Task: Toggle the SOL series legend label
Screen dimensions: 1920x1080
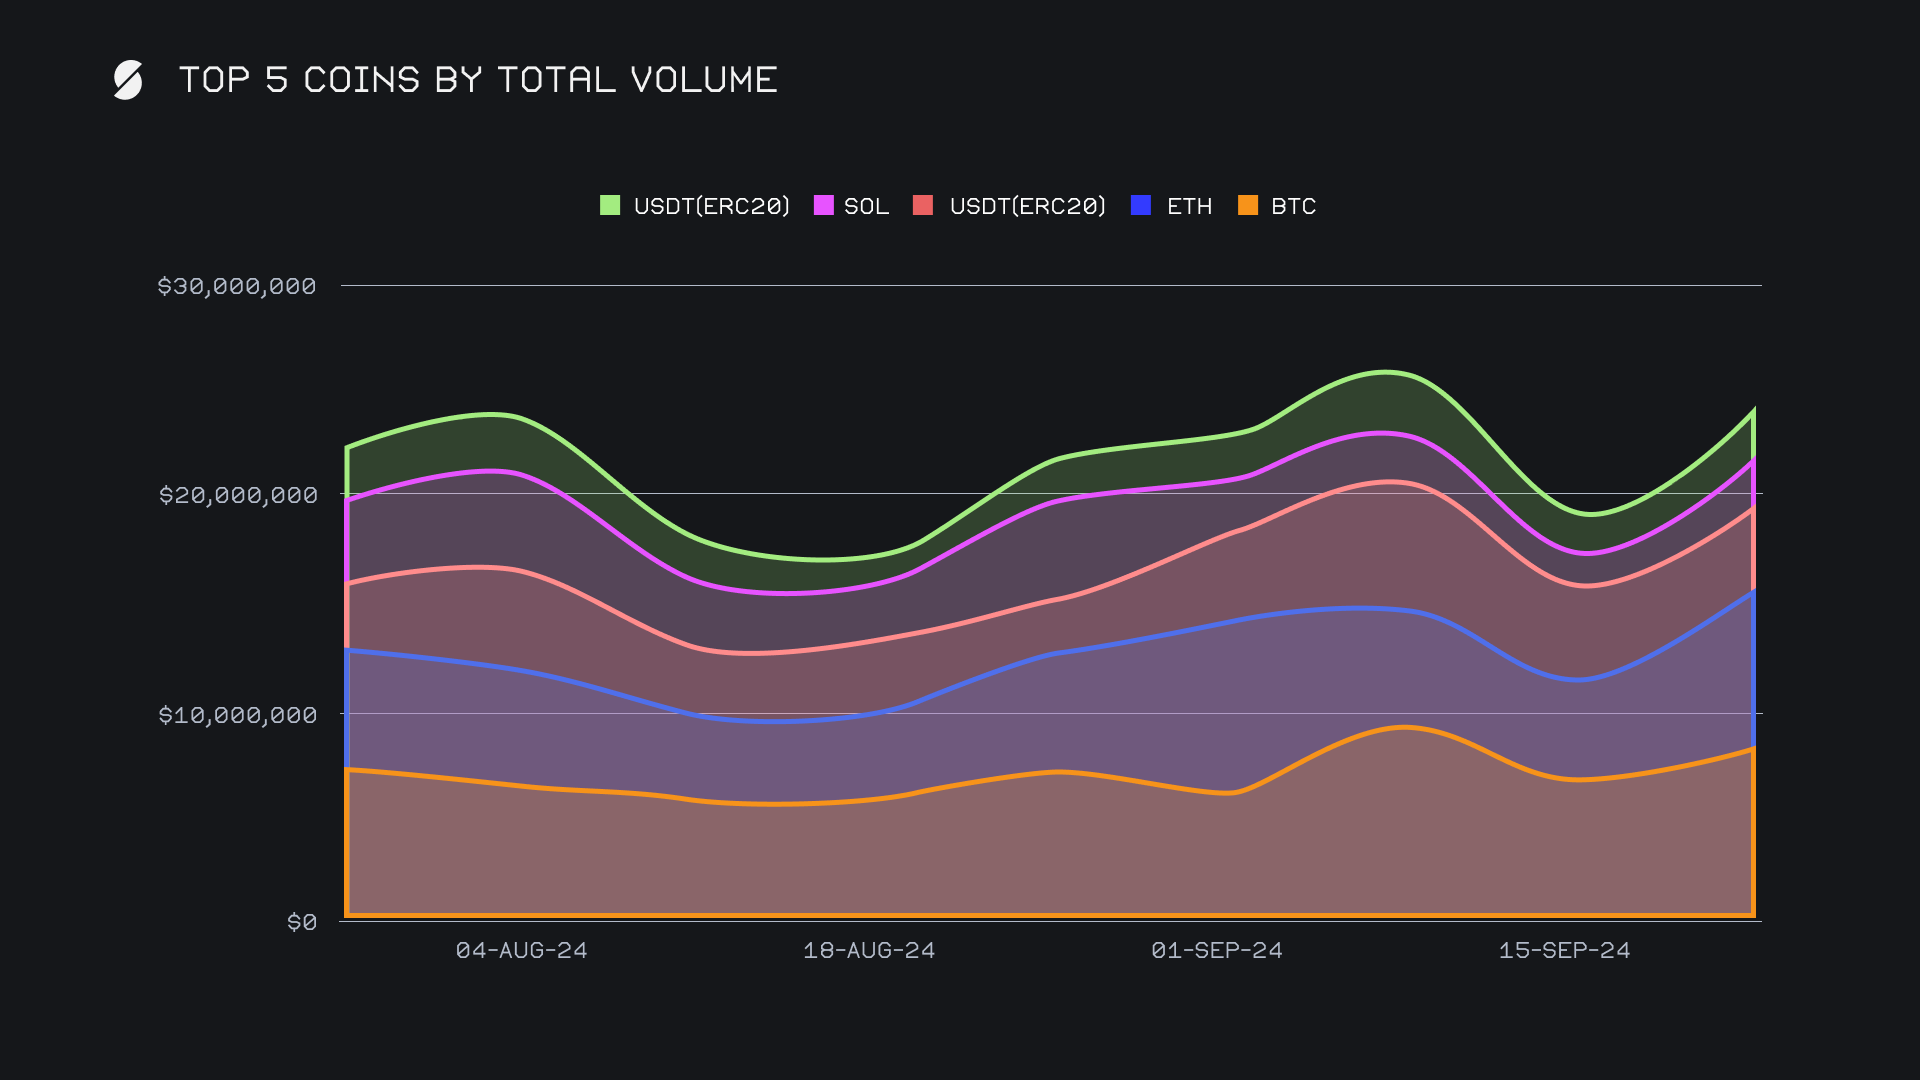Action: 866,206
